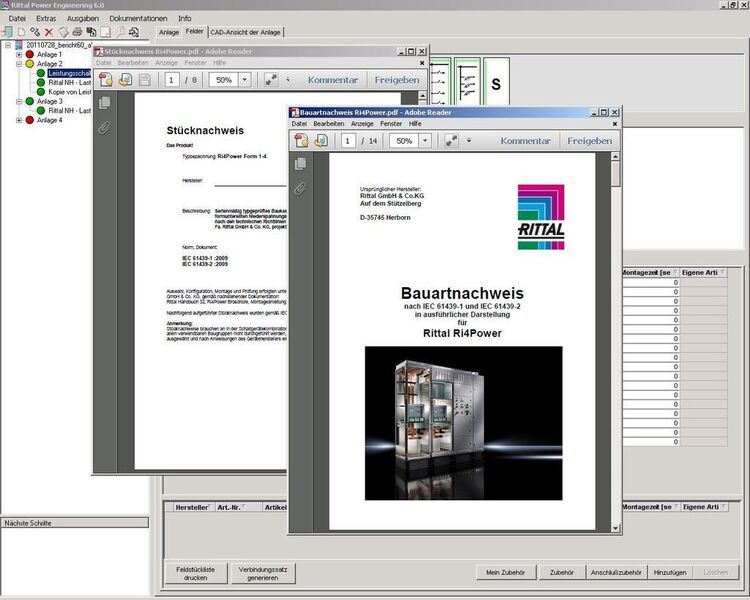Click the magnifier search icon in Rittal toolbar
Screen dimensions: 750x600
tap(120, 32)
